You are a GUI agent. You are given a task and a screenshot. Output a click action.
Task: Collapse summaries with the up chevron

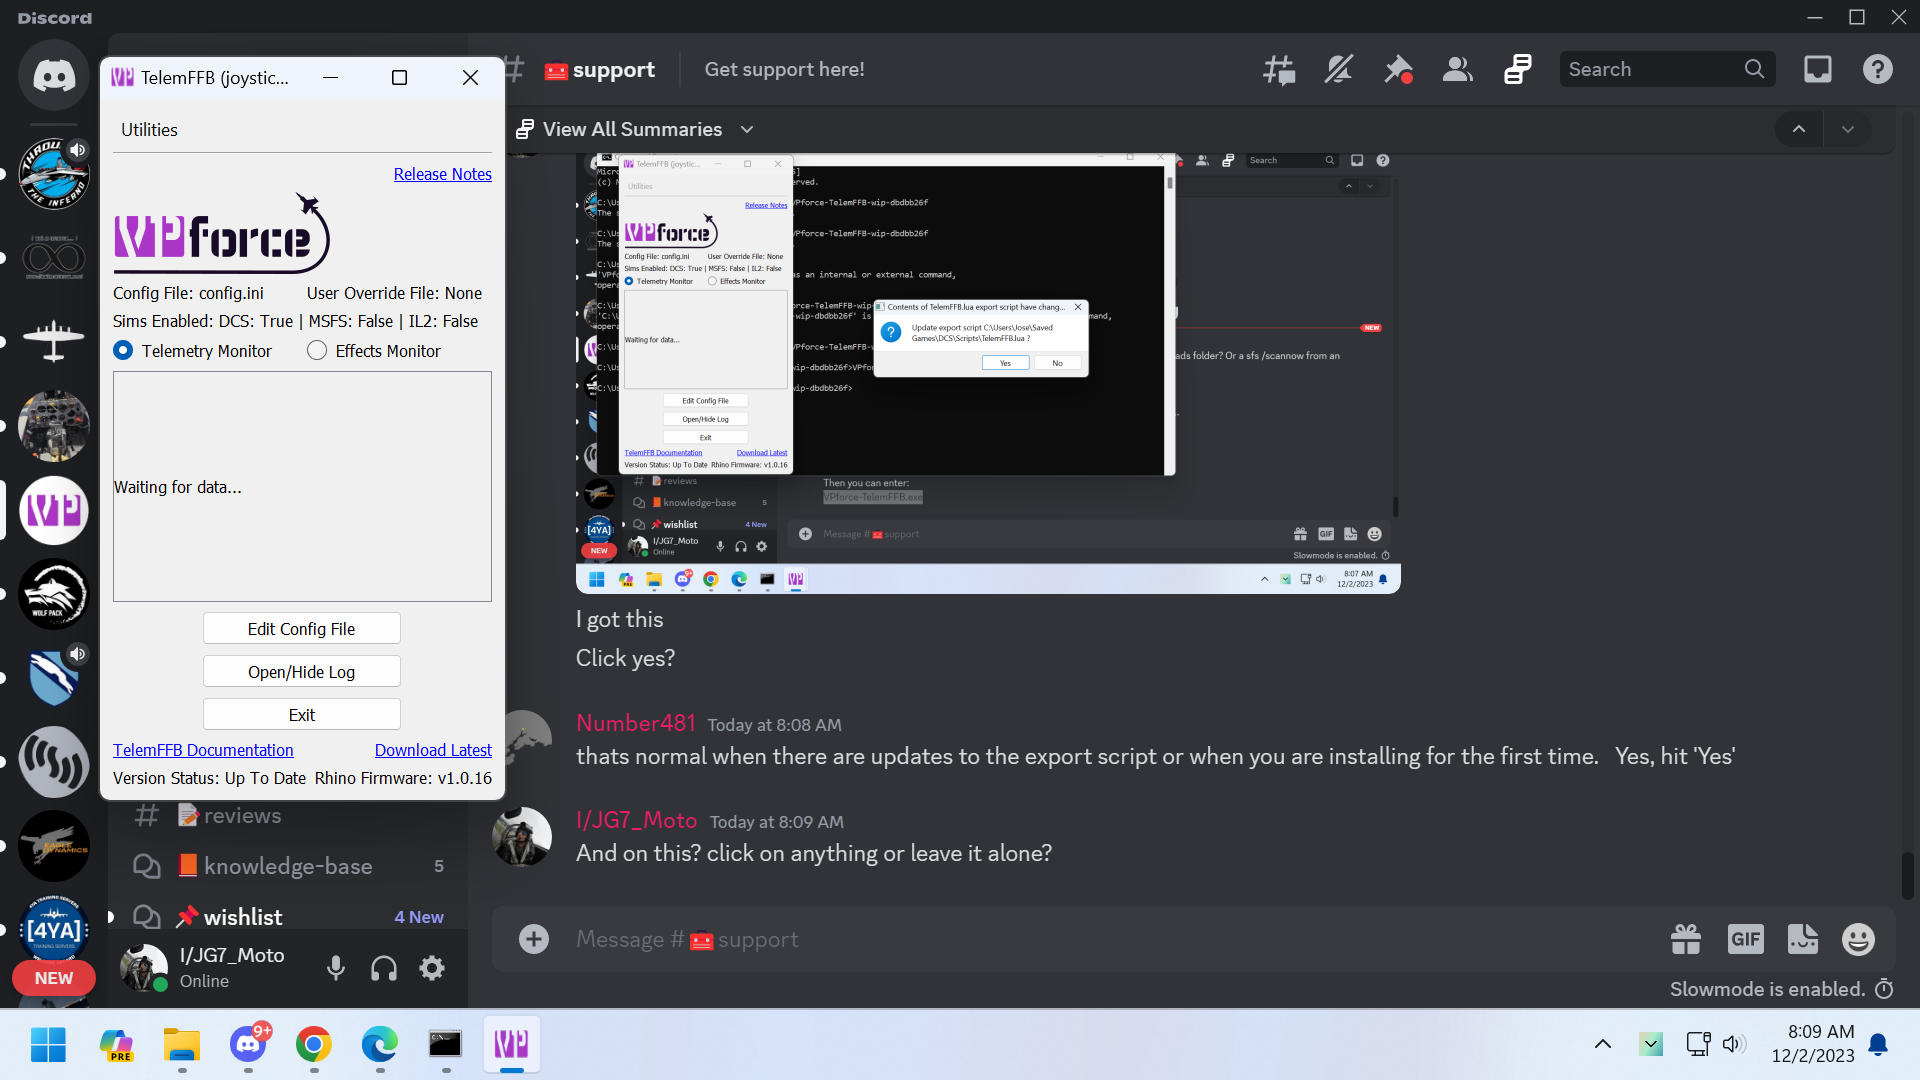pos(1798,129)
